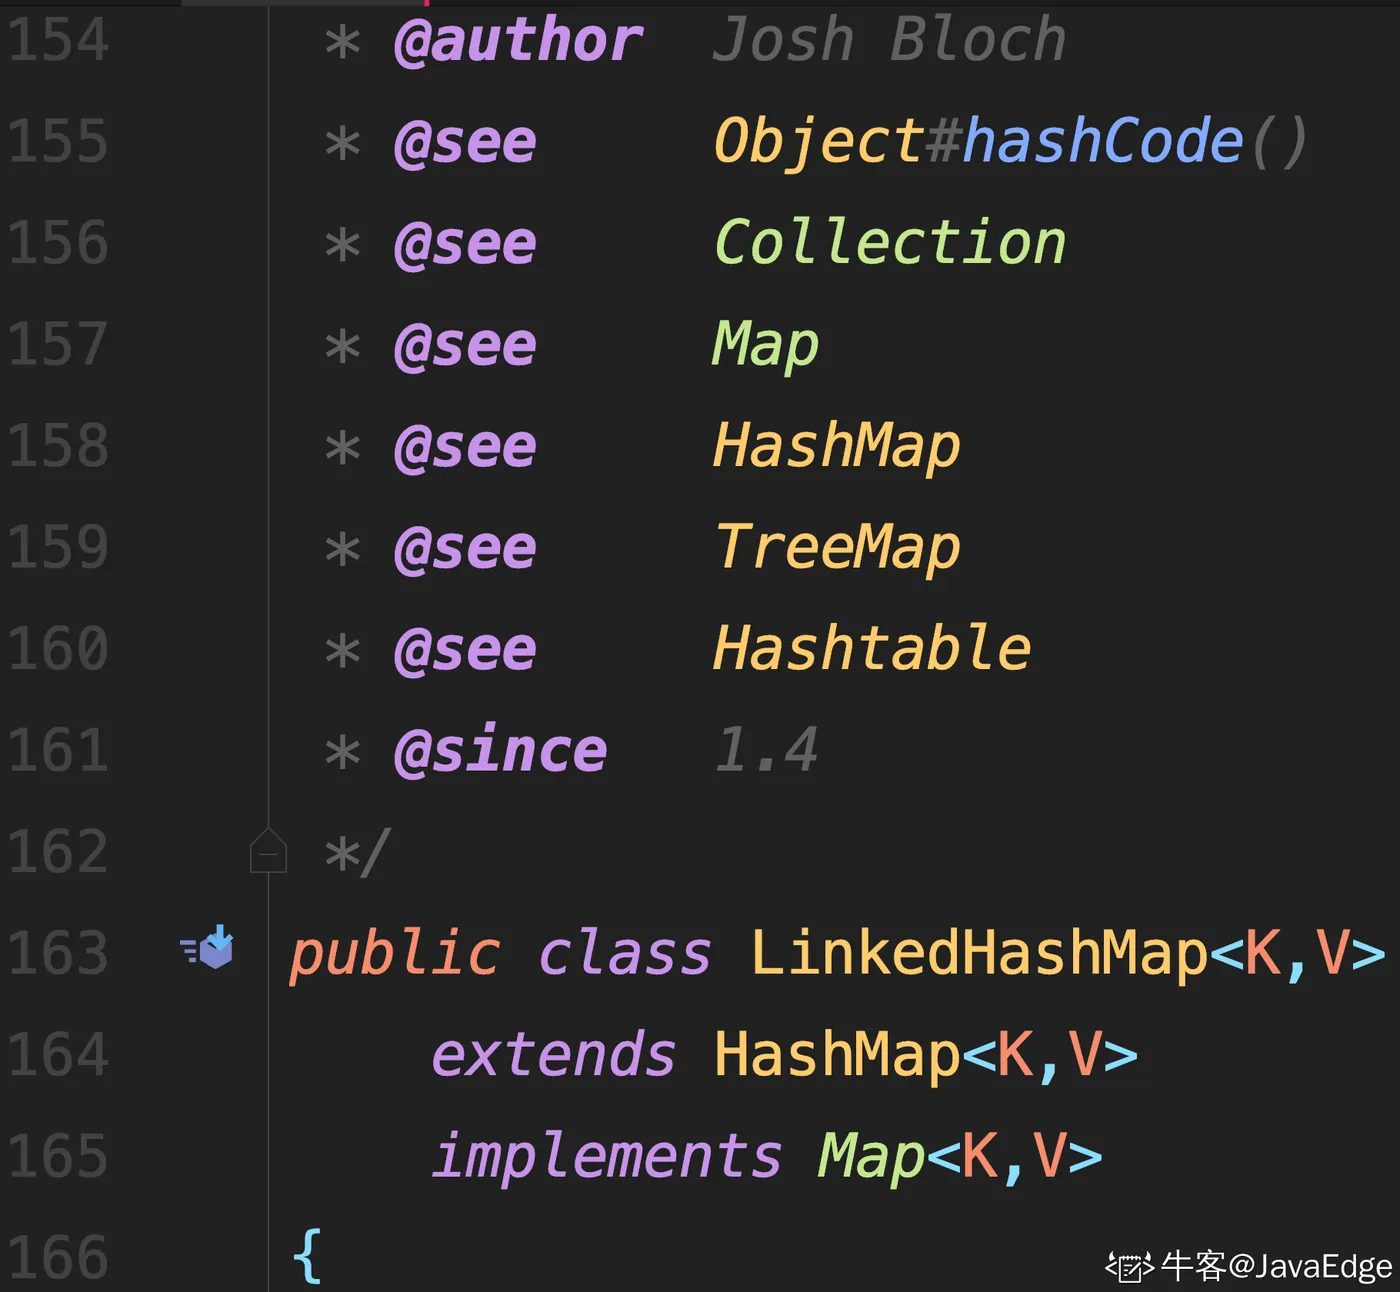The height and width of the screenshot is (1292, 1400).
Task: Click the implemented-interface gutter icon on line 163
Action: 207,948
